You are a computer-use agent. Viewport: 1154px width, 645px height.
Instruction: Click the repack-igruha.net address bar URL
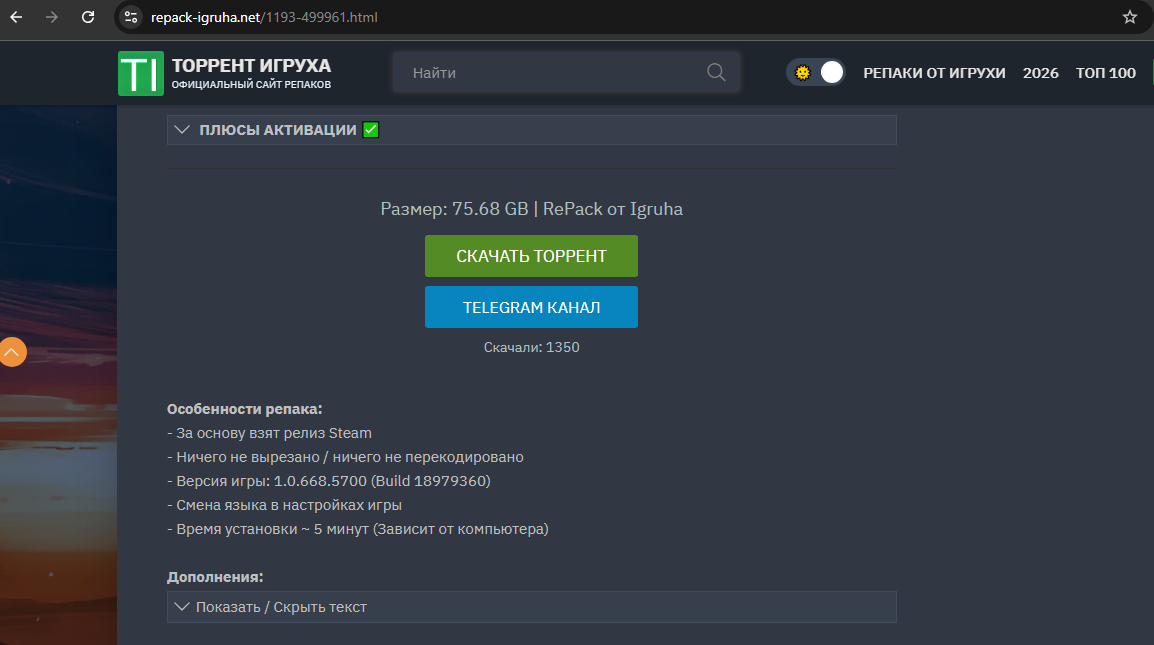pos(264,17)
